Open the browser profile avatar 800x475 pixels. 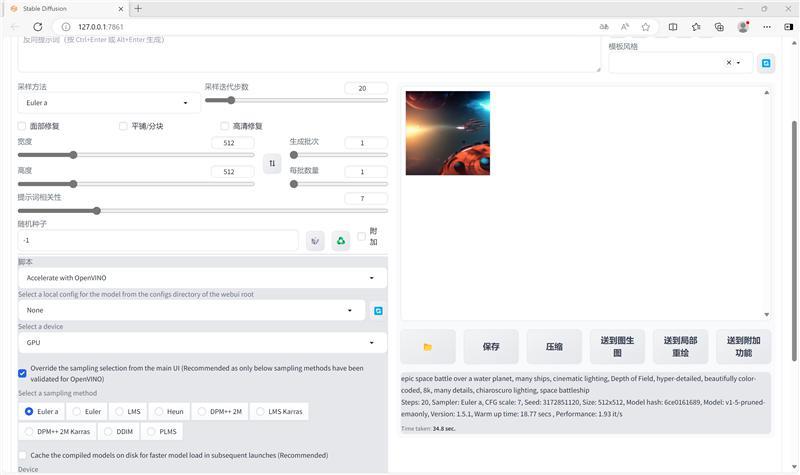click(743, 27)
